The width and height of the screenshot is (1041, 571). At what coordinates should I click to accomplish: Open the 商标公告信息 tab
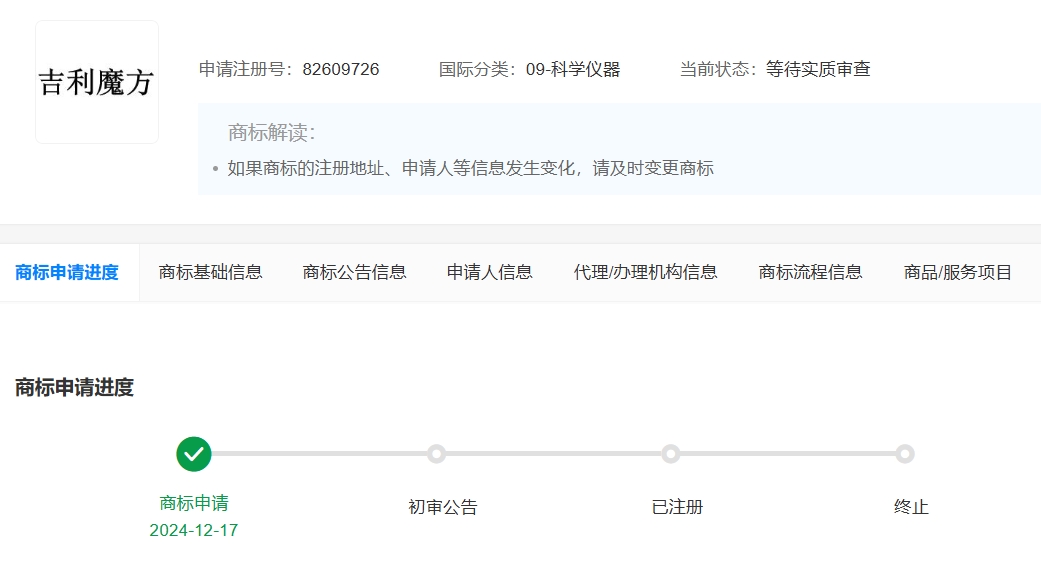[x=355, y=272]
